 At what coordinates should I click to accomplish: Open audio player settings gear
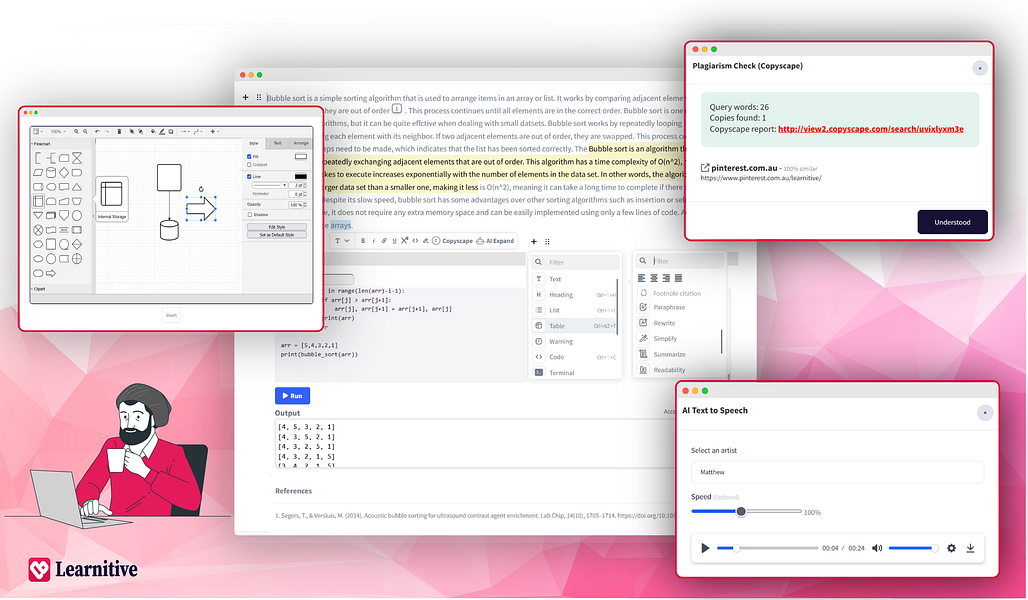pos(951,548)
